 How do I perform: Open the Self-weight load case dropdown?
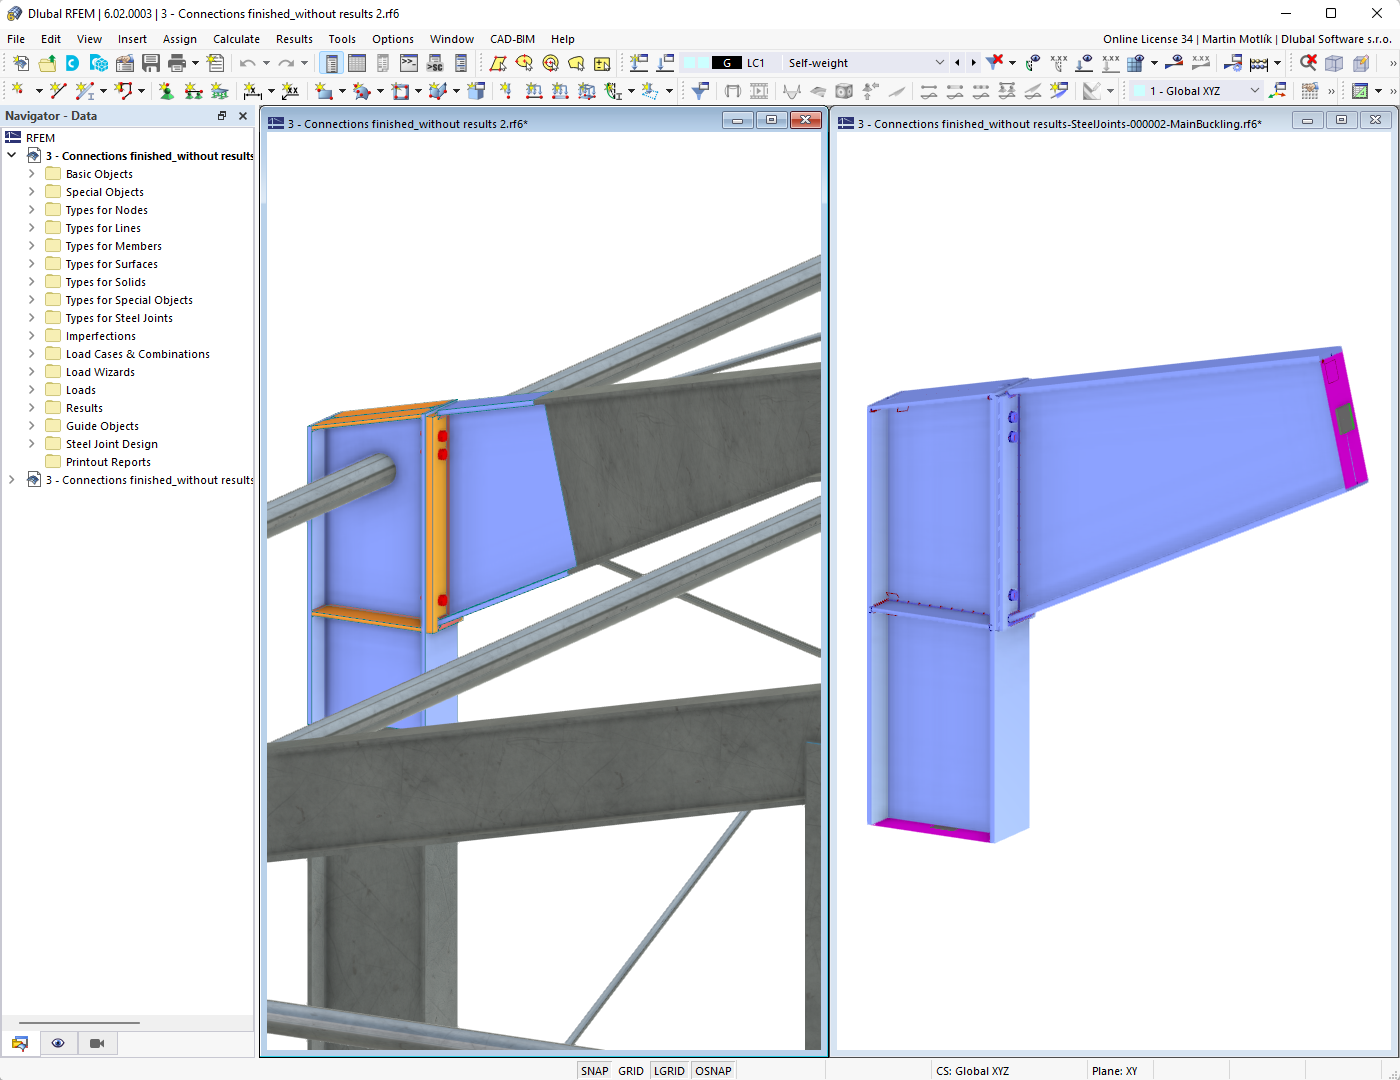coord(940,62)
